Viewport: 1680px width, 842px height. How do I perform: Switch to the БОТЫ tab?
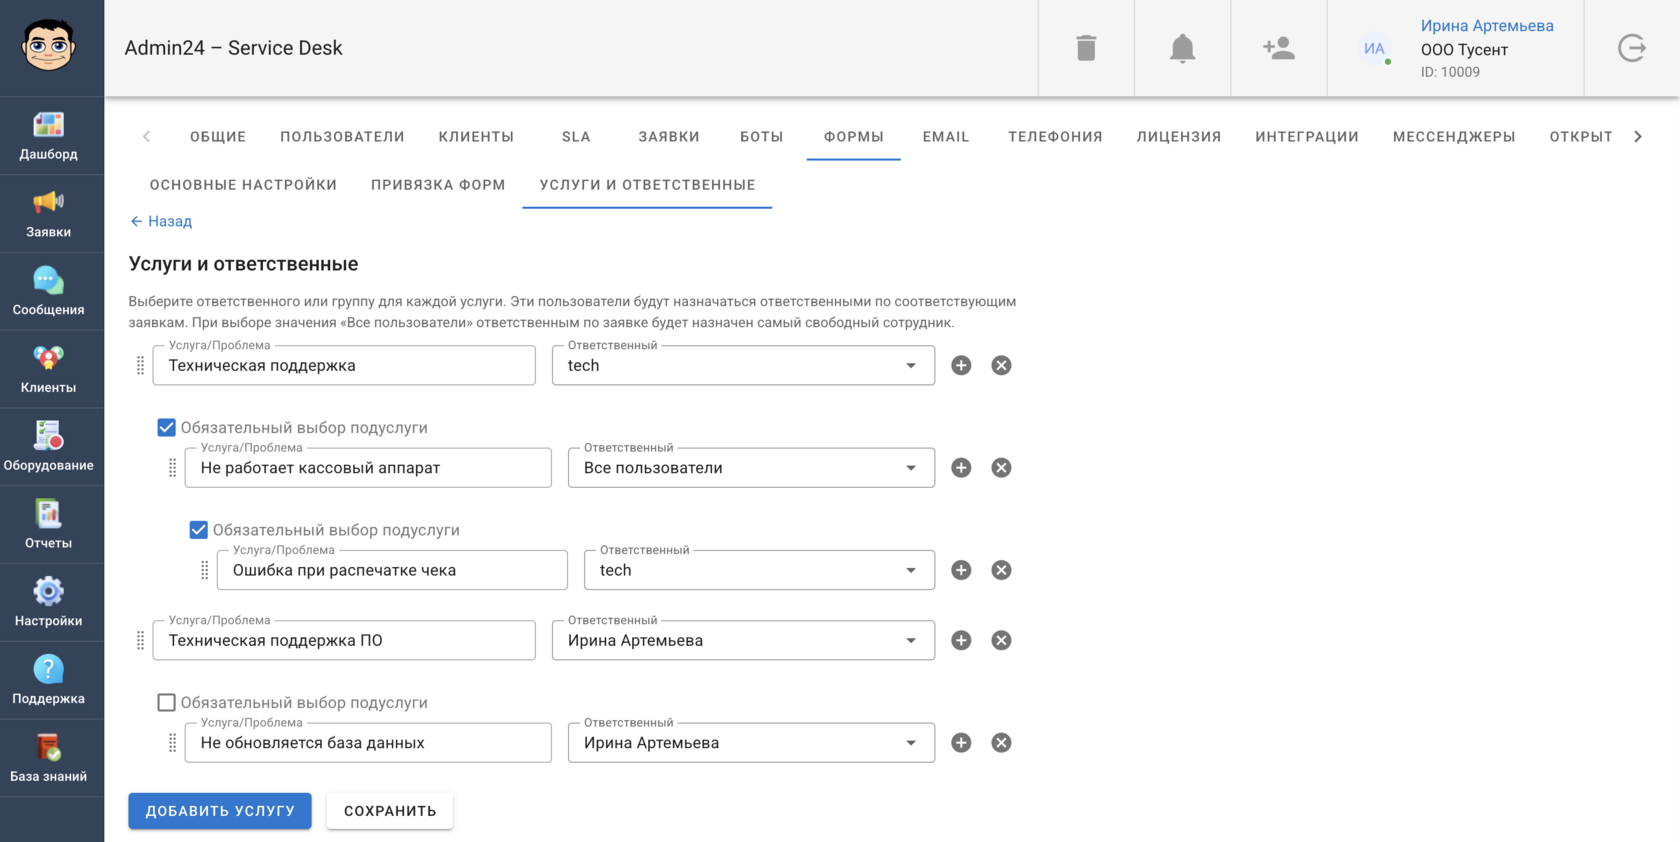coord(761,137)
